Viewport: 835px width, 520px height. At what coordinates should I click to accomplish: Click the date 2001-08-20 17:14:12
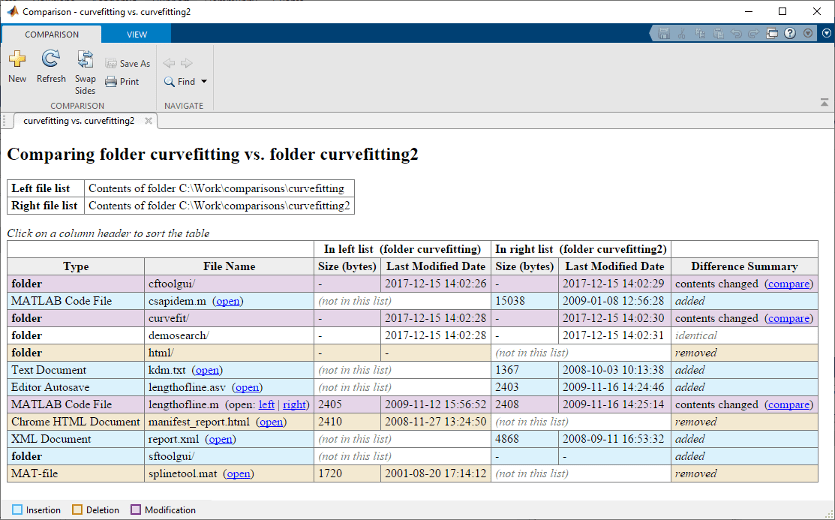436,474
